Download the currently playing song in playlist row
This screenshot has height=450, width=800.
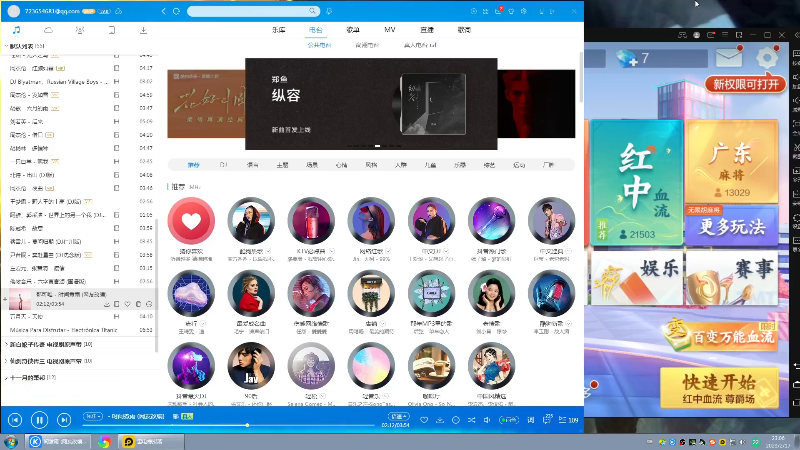(107, 304)
